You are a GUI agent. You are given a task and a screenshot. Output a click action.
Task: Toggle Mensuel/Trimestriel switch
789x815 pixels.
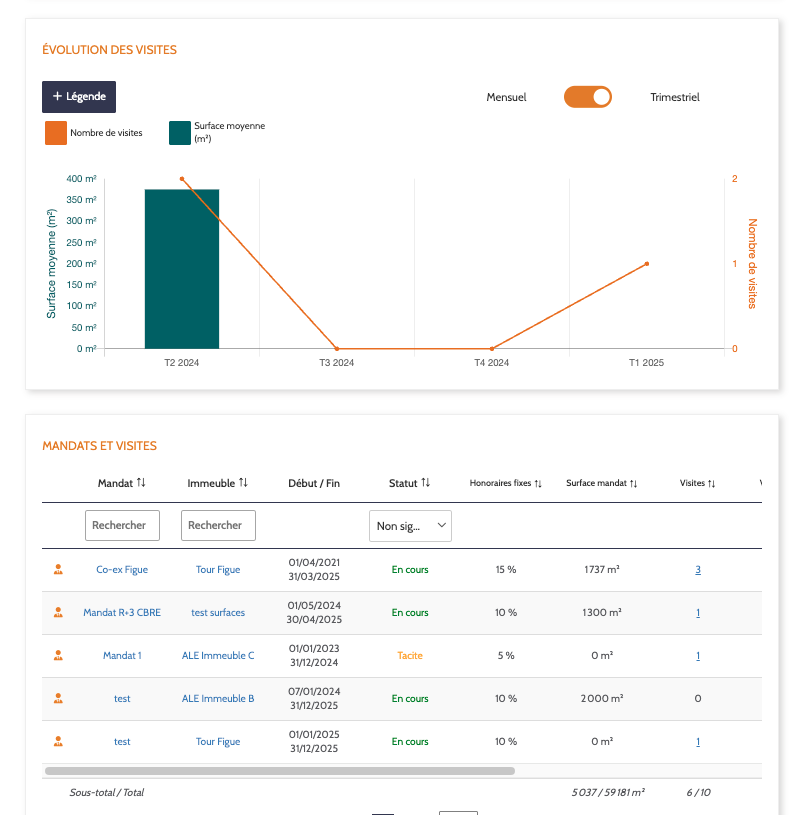point(587,97)
